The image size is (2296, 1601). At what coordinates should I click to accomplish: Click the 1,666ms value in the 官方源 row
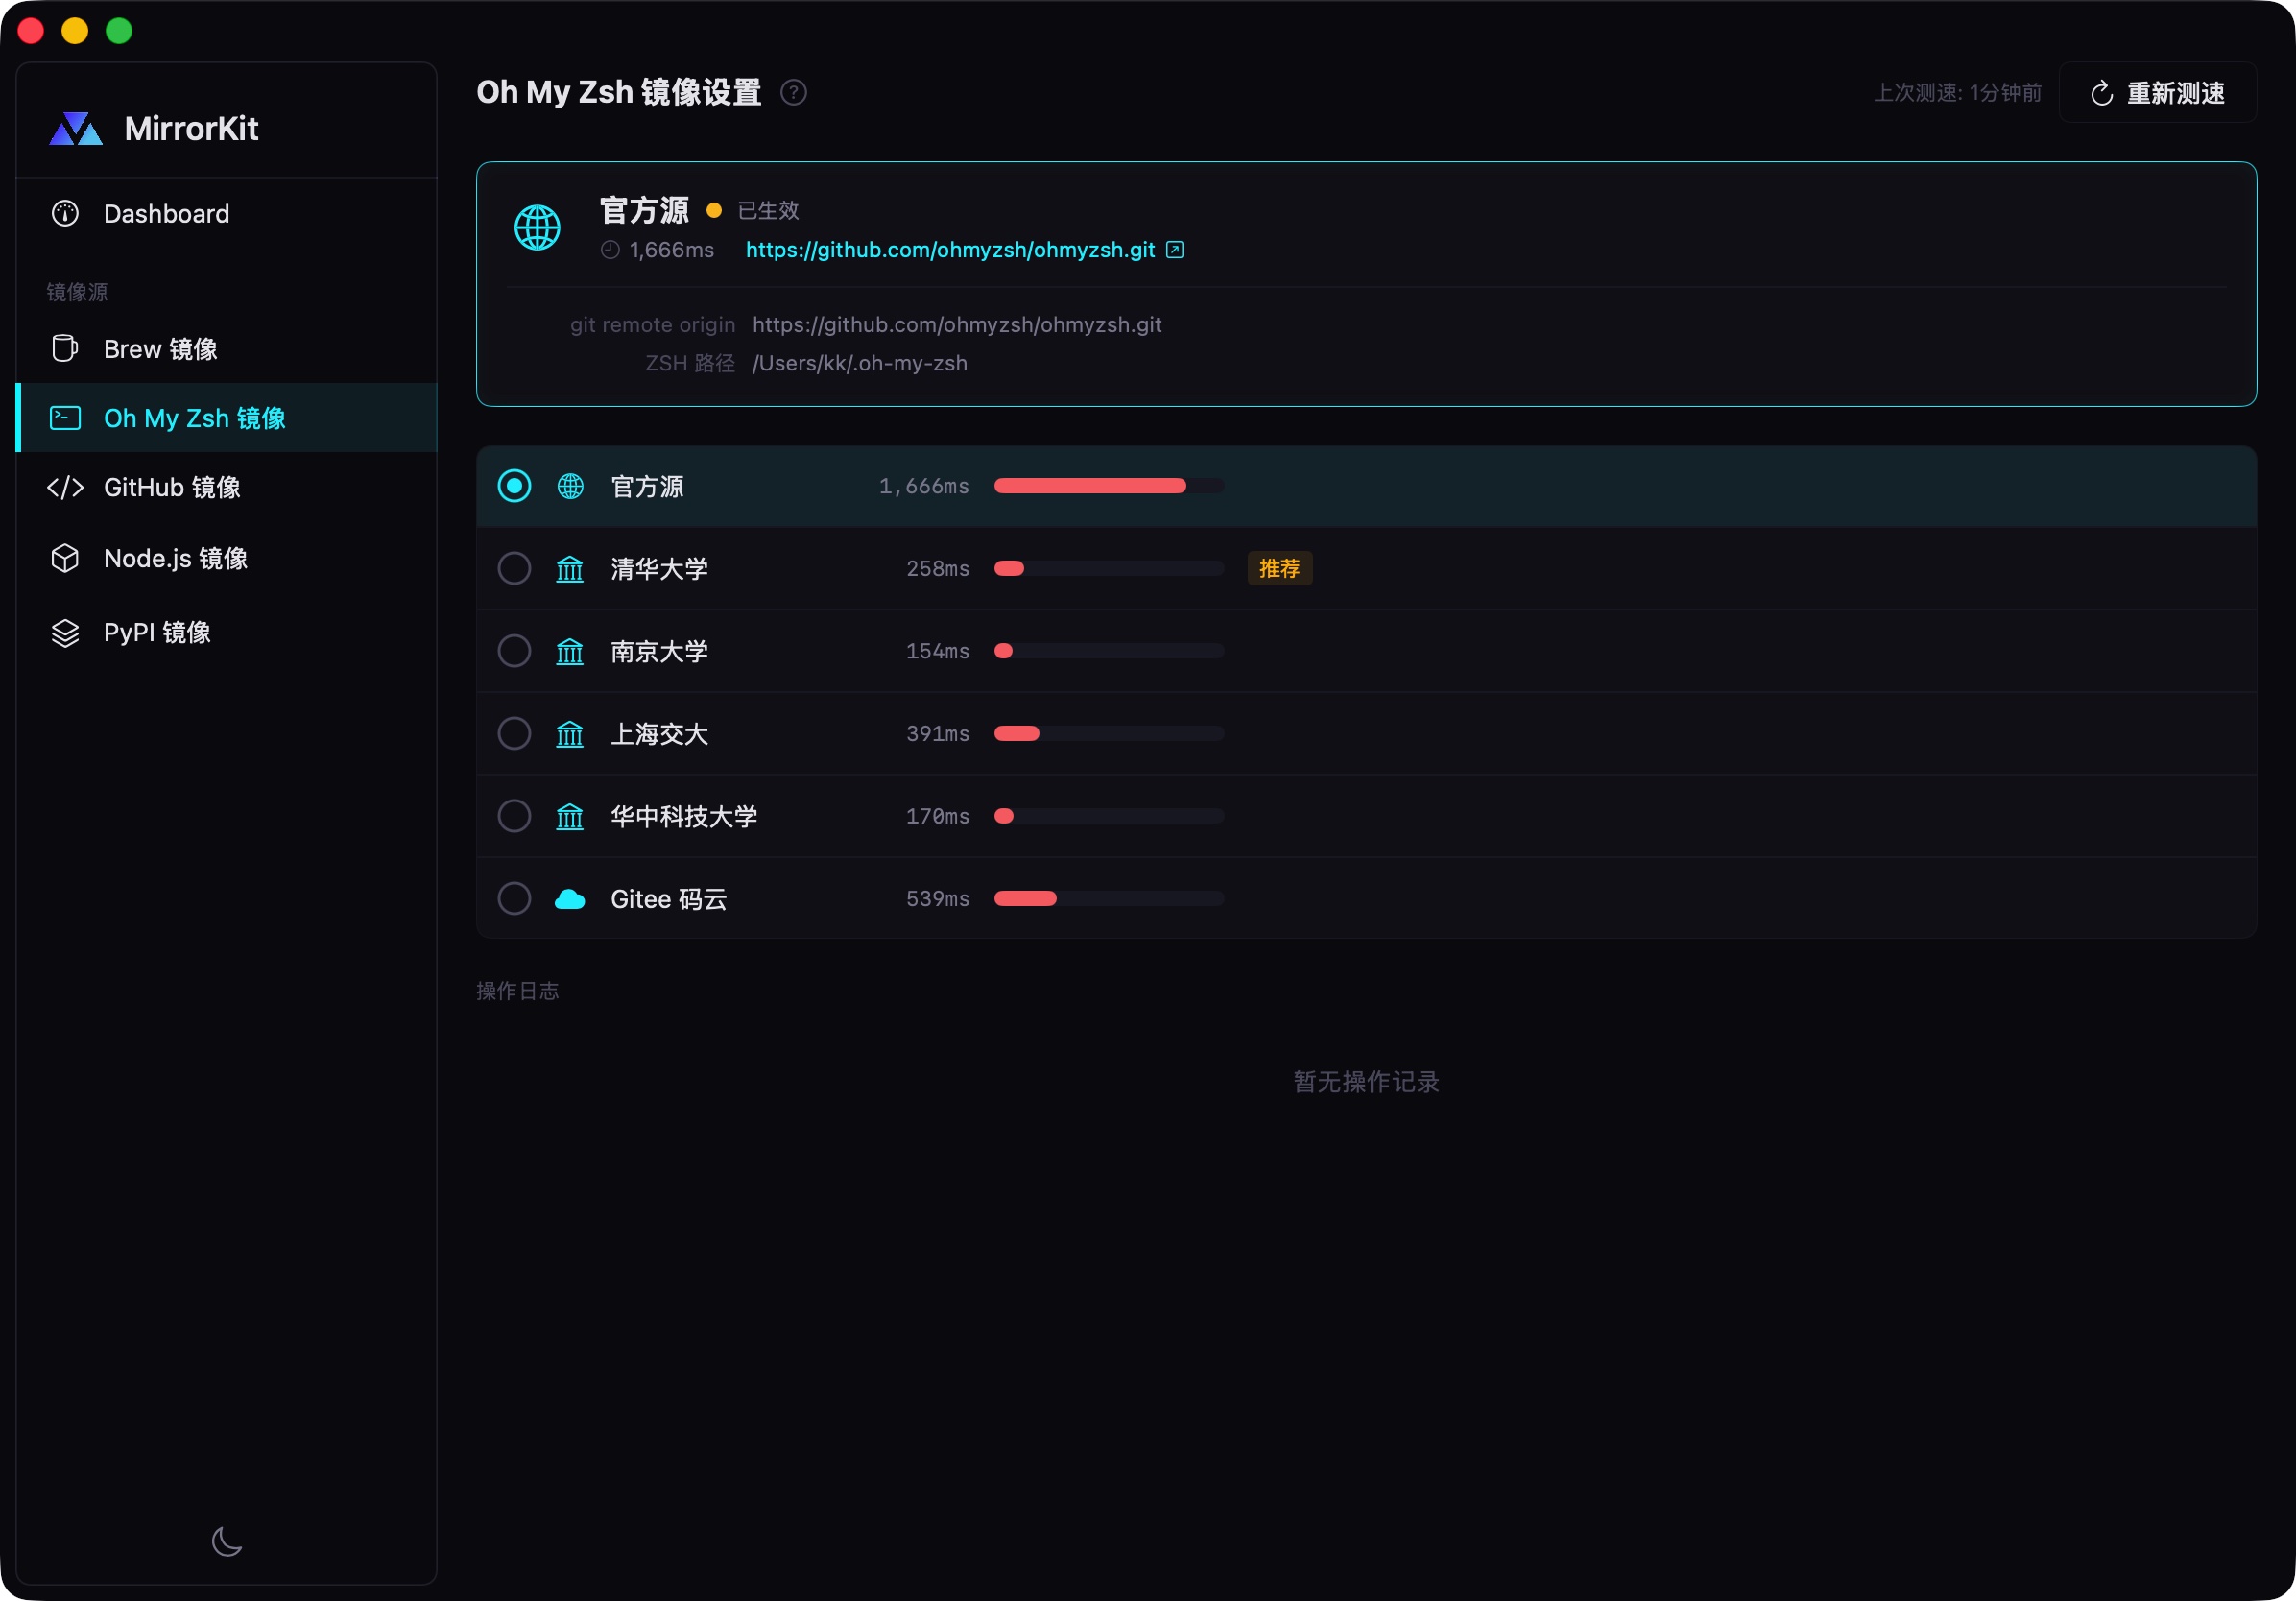click(x=924, y=486)
